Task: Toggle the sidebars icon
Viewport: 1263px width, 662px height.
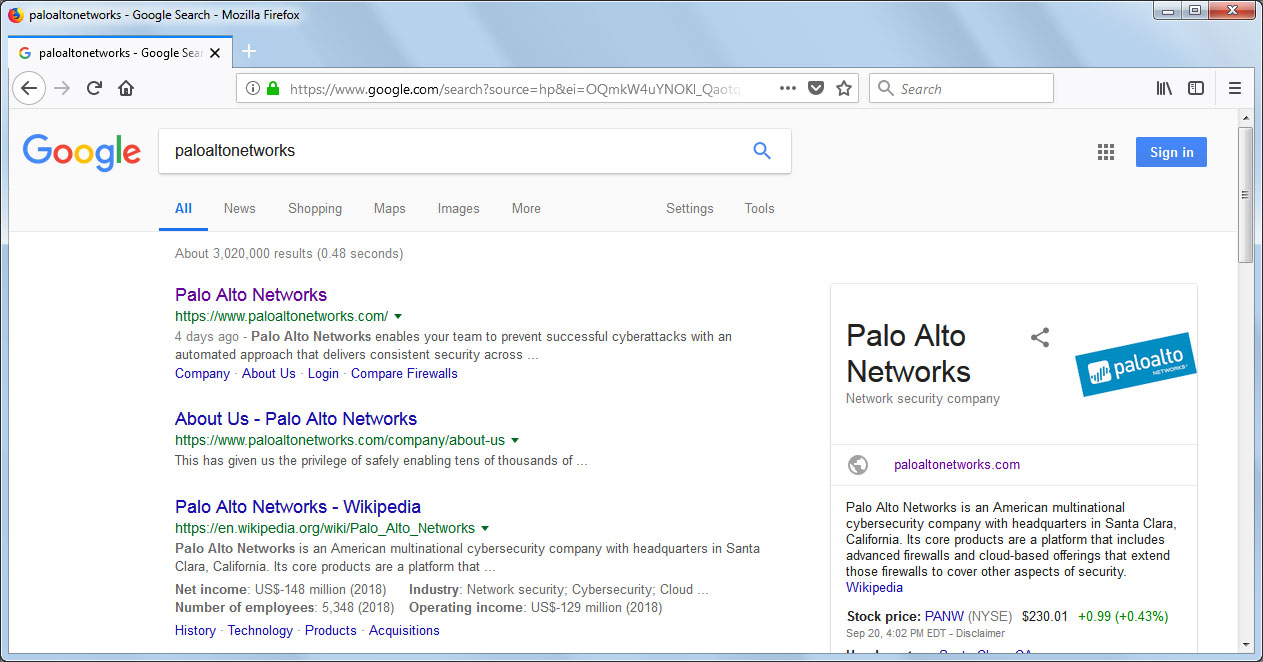Action: [1196, 88]
